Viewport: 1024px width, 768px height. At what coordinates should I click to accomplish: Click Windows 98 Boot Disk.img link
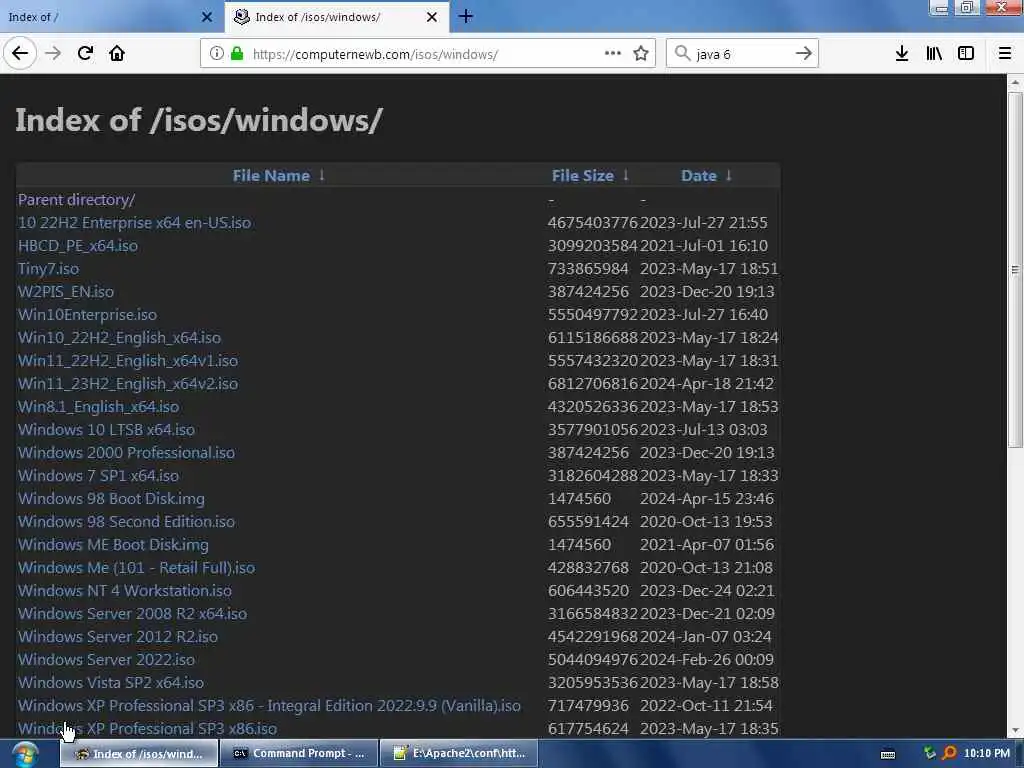tap(111, 498)
